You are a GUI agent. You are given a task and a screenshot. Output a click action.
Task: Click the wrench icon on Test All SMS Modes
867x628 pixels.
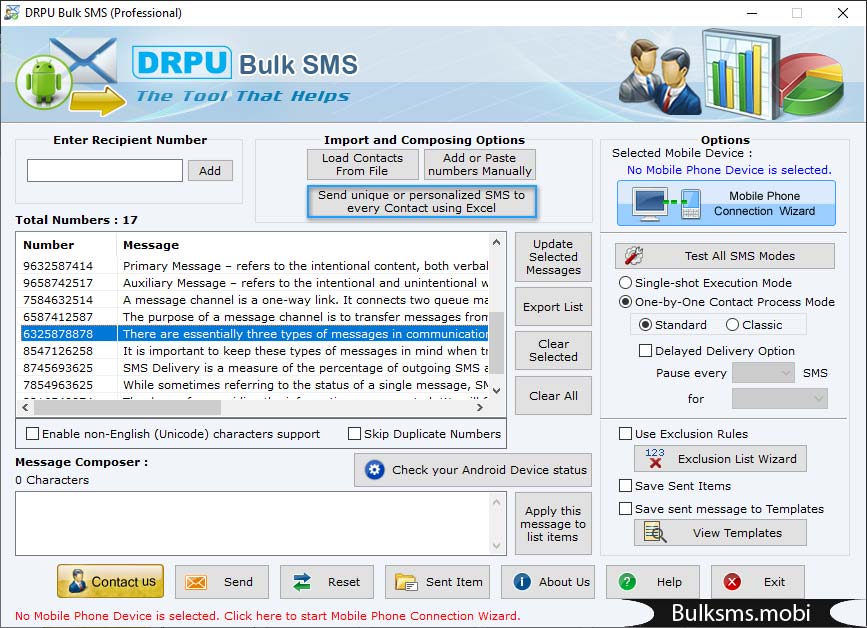coord(634,255)
